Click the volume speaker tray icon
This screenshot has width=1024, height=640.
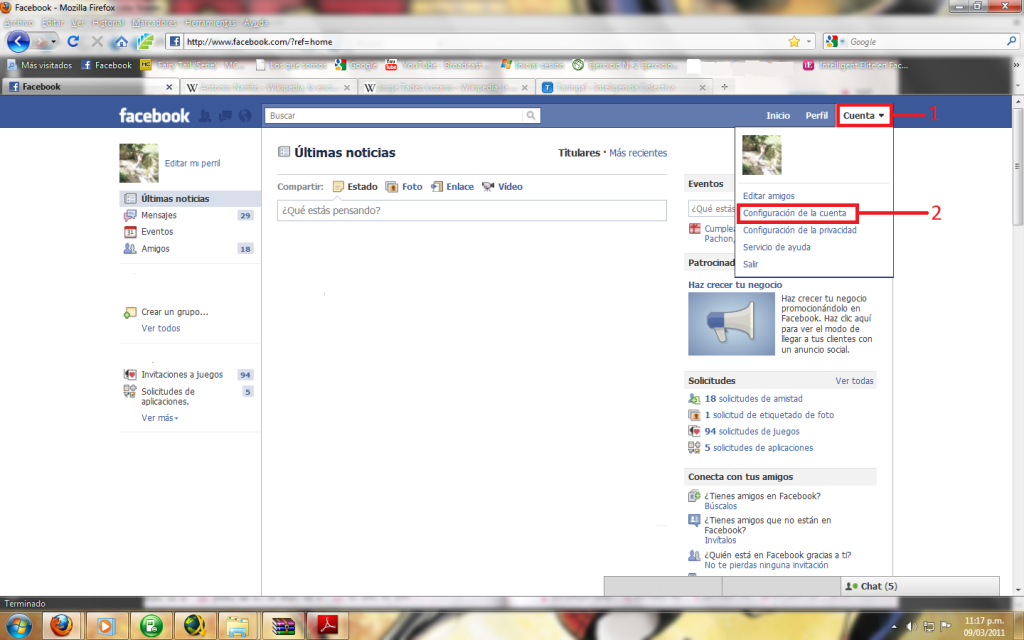(x=912, y=626)
